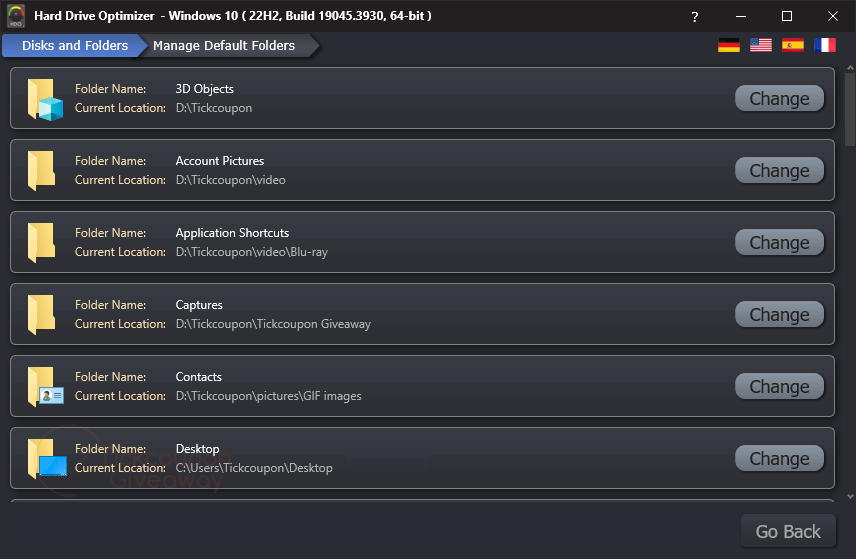Change the Captures folder location
Image resolution: width=856 pixels, height=559 pixels.
click(x=779, y=314)
